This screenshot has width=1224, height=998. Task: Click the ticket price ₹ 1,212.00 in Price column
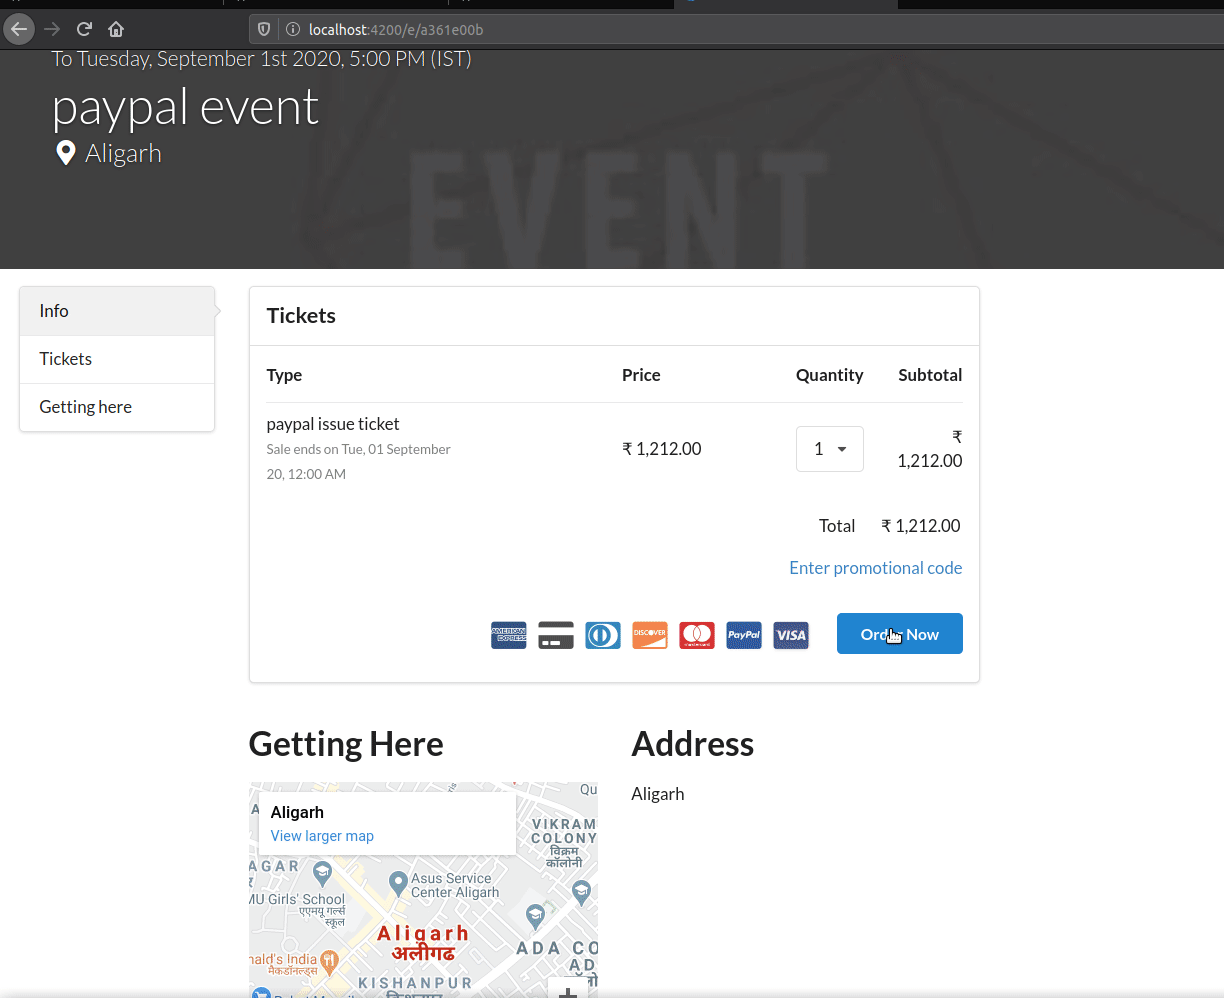662,449
